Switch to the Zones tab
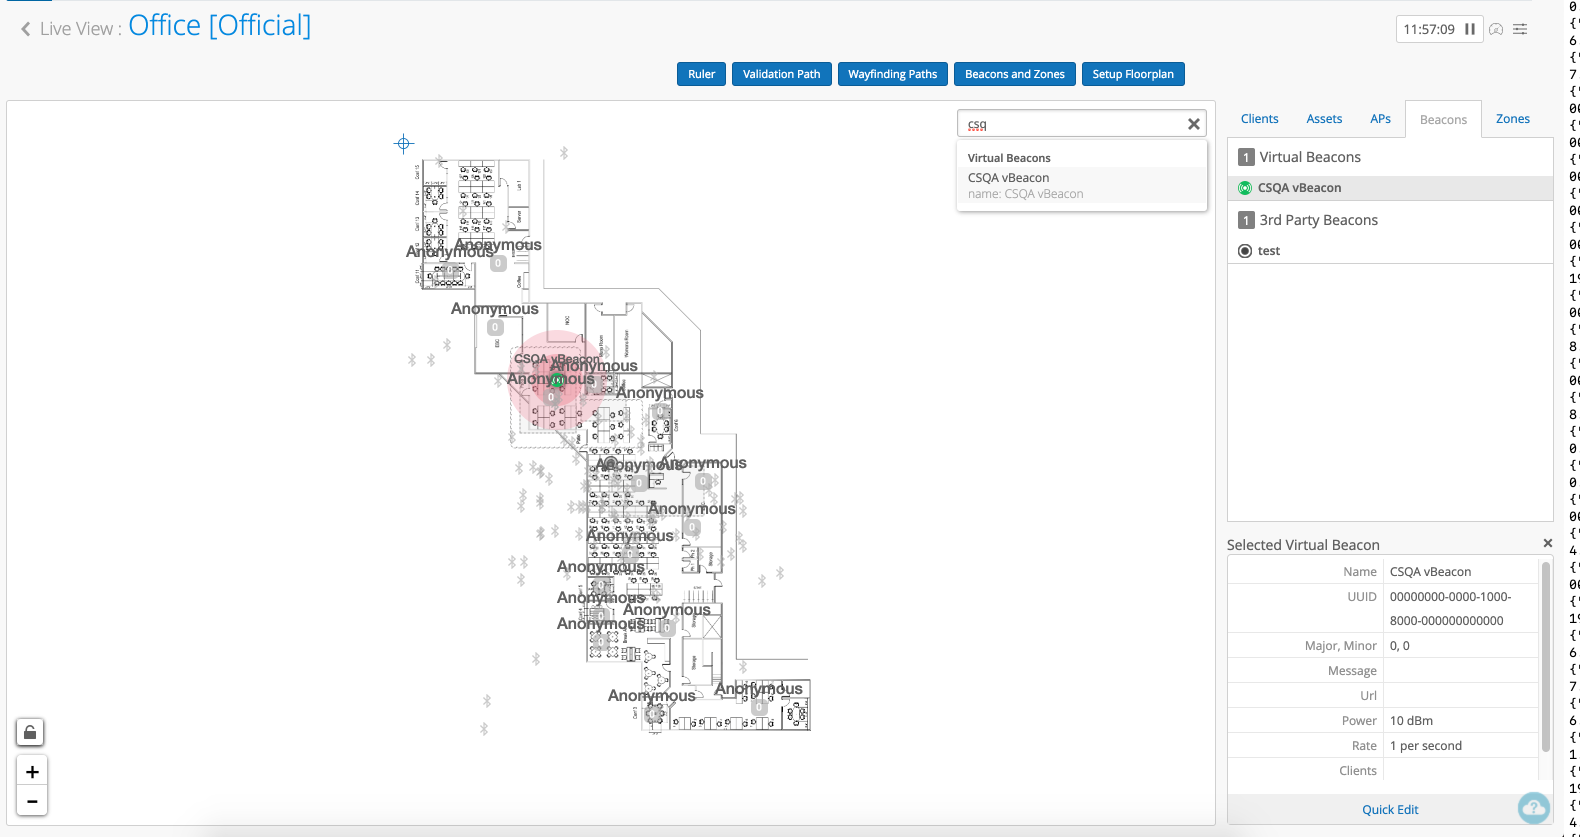The width and height of the screenshot is (1580, 837). [x=1512, y=119]
